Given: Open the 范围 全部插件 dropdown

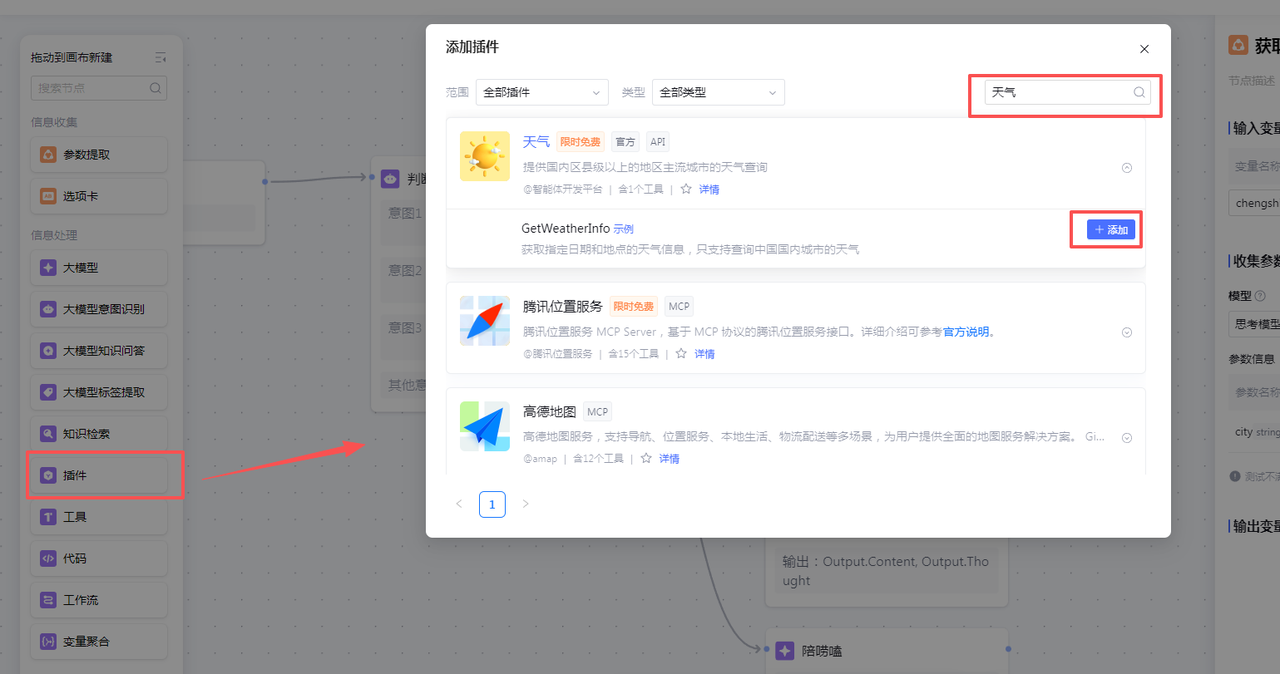Looking at the screenshot, I should click(x=541, y=92).
